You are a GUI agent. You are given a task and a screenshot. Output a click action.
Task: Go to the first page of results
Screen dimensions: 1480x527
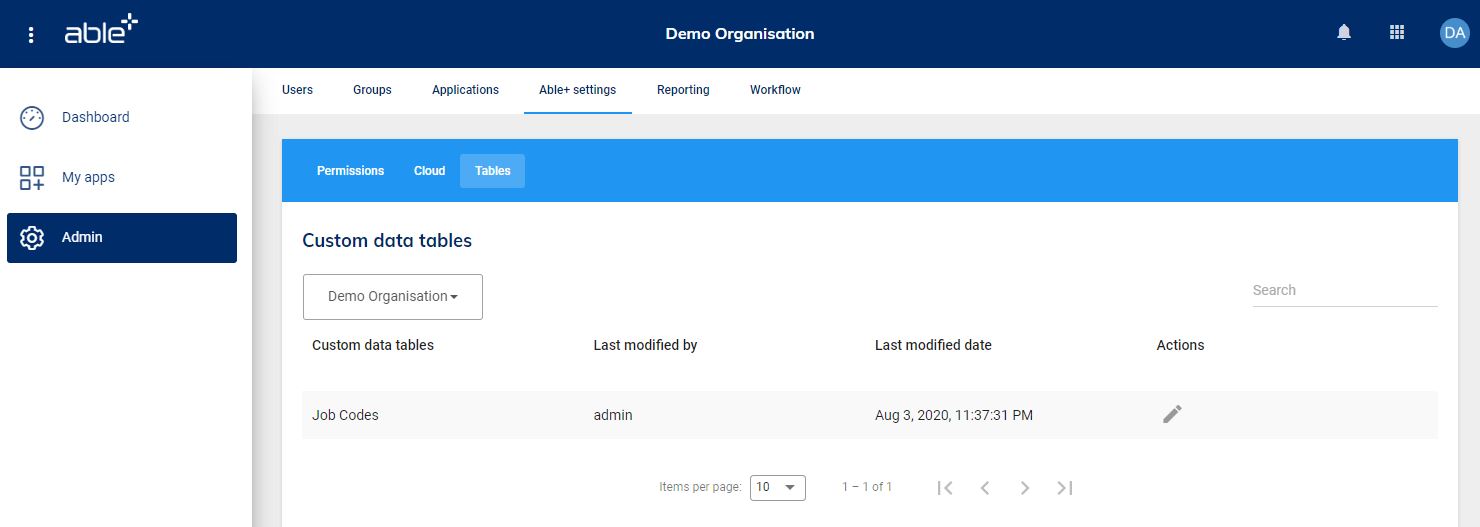click(x=945, y=488)
